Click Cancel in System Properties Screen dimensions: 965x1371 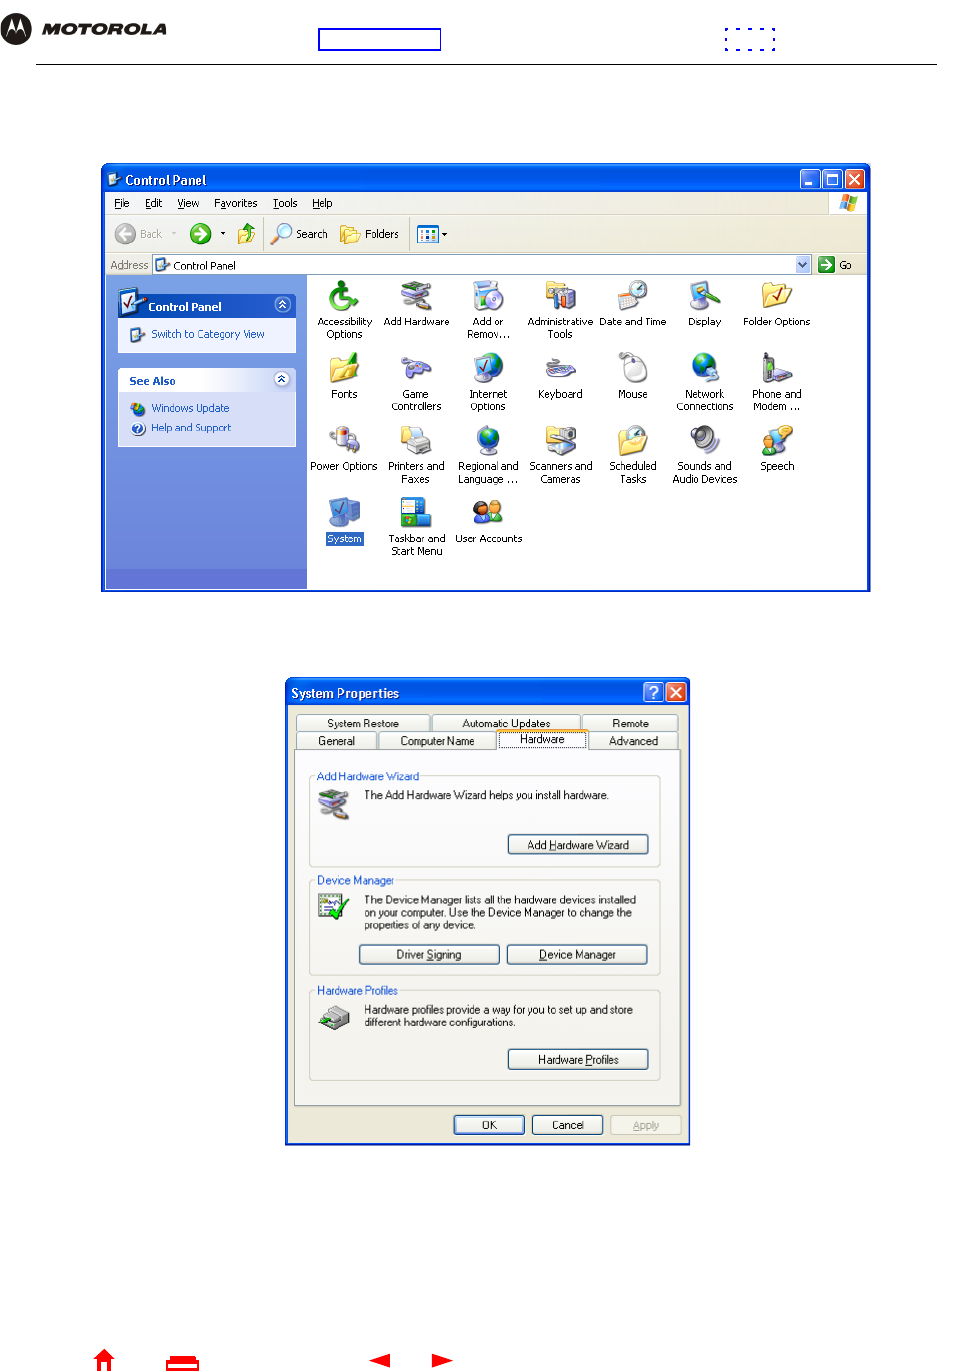567,1125
